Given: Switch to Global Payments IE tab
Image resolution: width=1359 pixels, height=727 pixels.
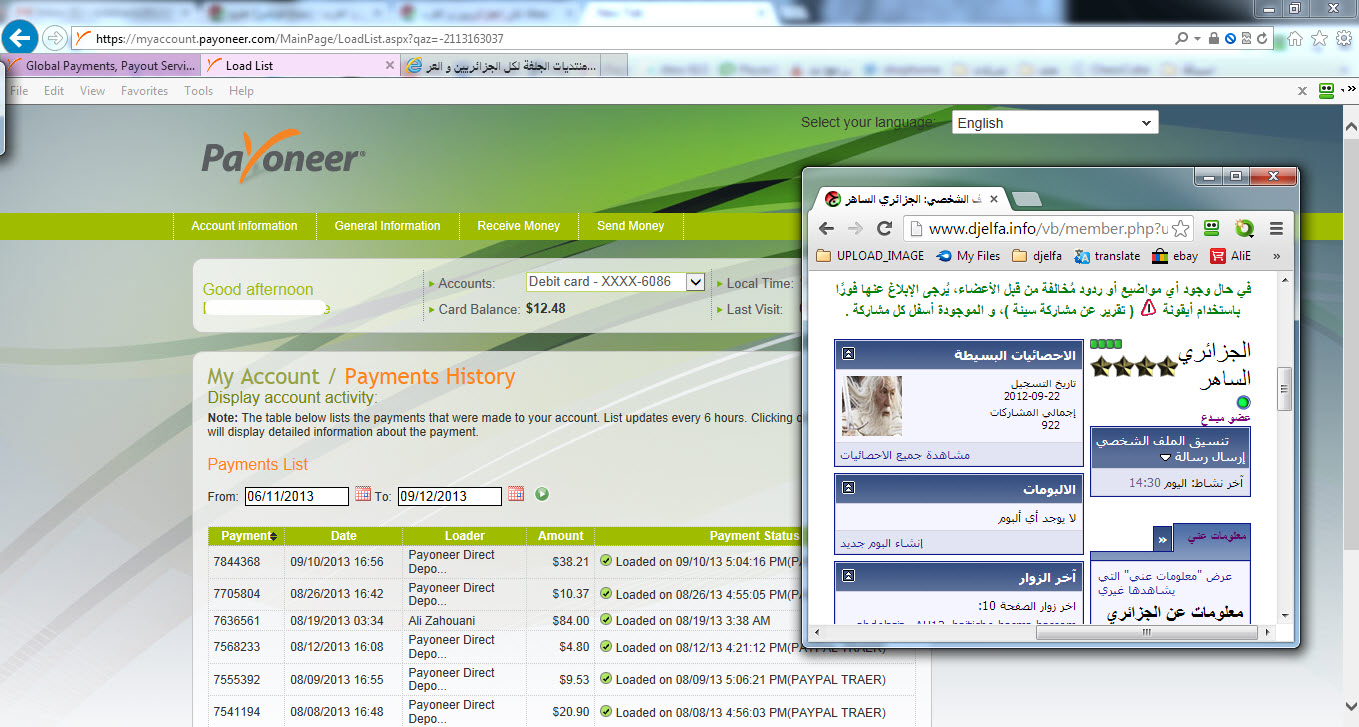Looking at the screenshot, I should [101, 65].
